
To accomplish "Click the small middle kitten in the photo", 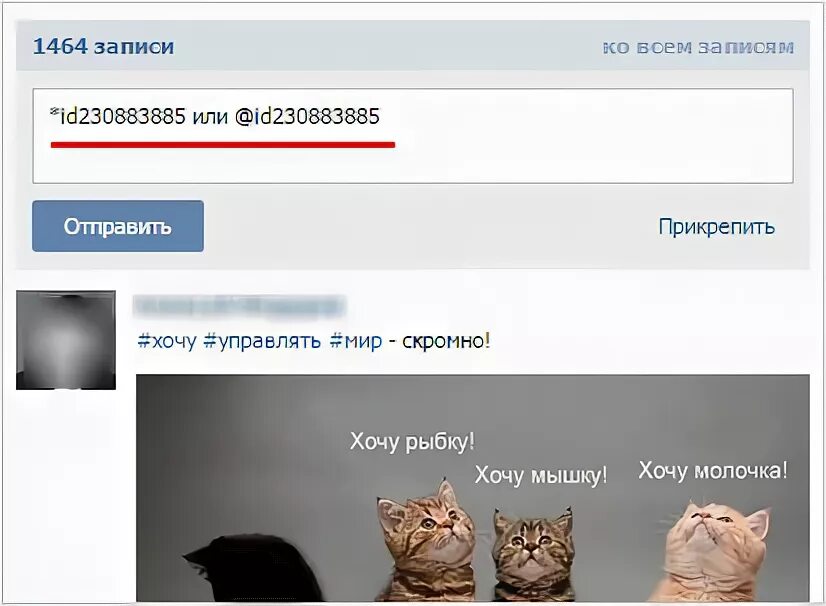I will 533,556.
